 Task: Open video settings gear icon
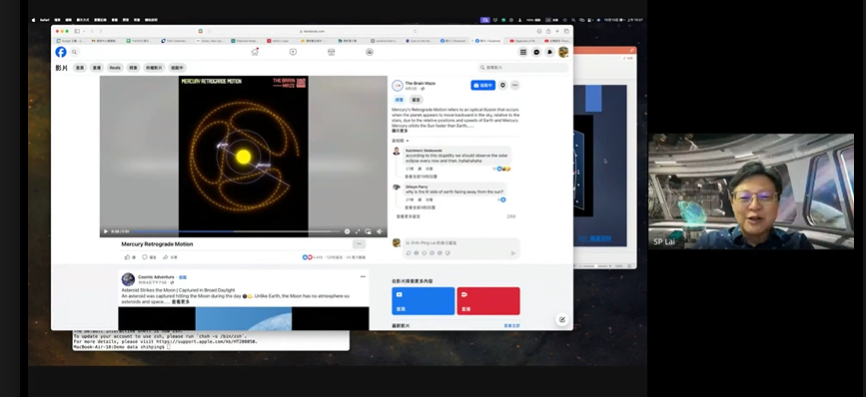point(347,231)
